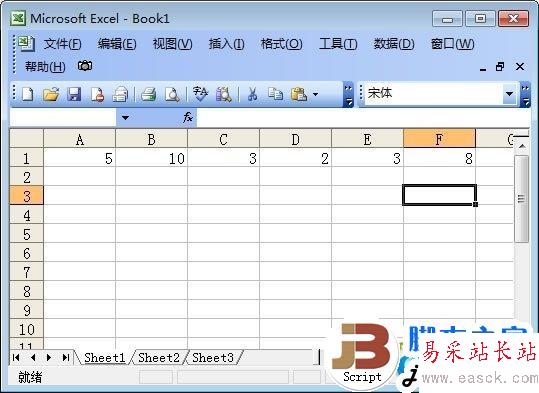Image resolution: width=539 pixels, height=393 pixels.
Task: Open the 格式(O) menu
Action: pos(281,44)
